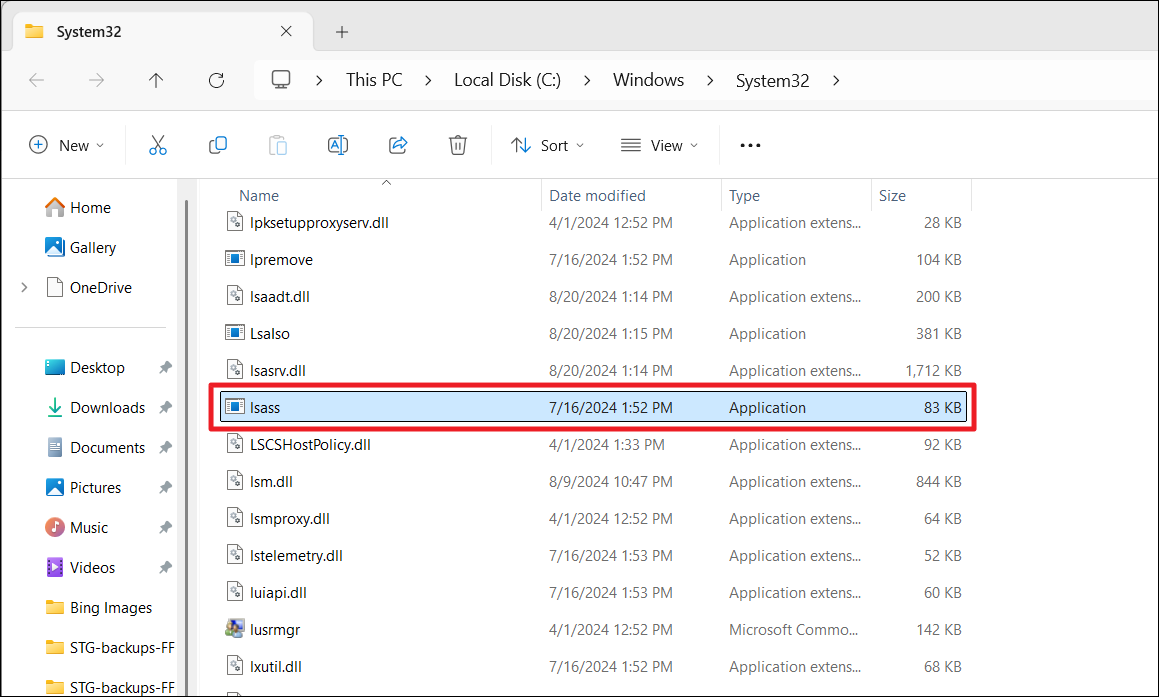The width and height of the screenshot is (1159, 697).
Task: Click the Refresh button
Action: 216,80
